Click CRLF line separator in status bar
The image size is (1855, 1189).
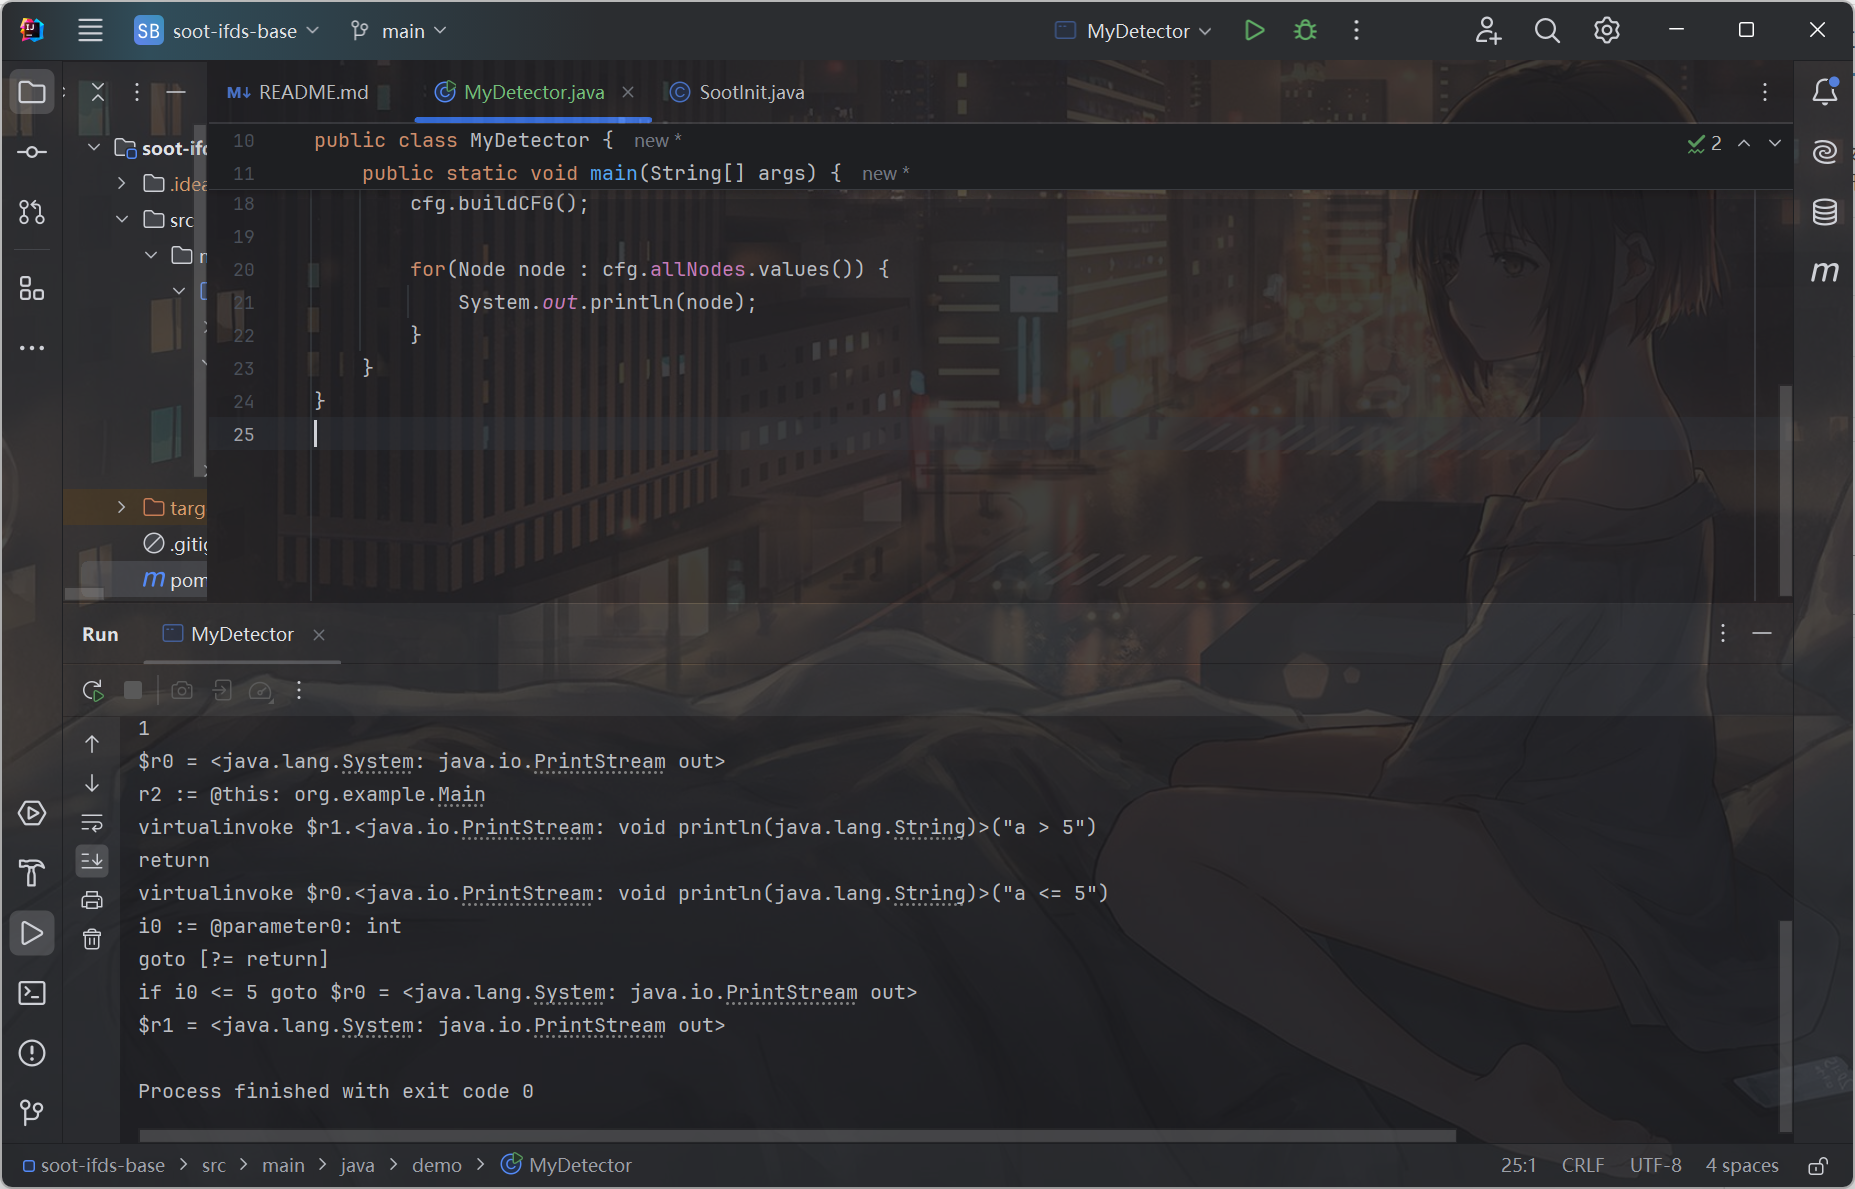tap(1582, 1166)
